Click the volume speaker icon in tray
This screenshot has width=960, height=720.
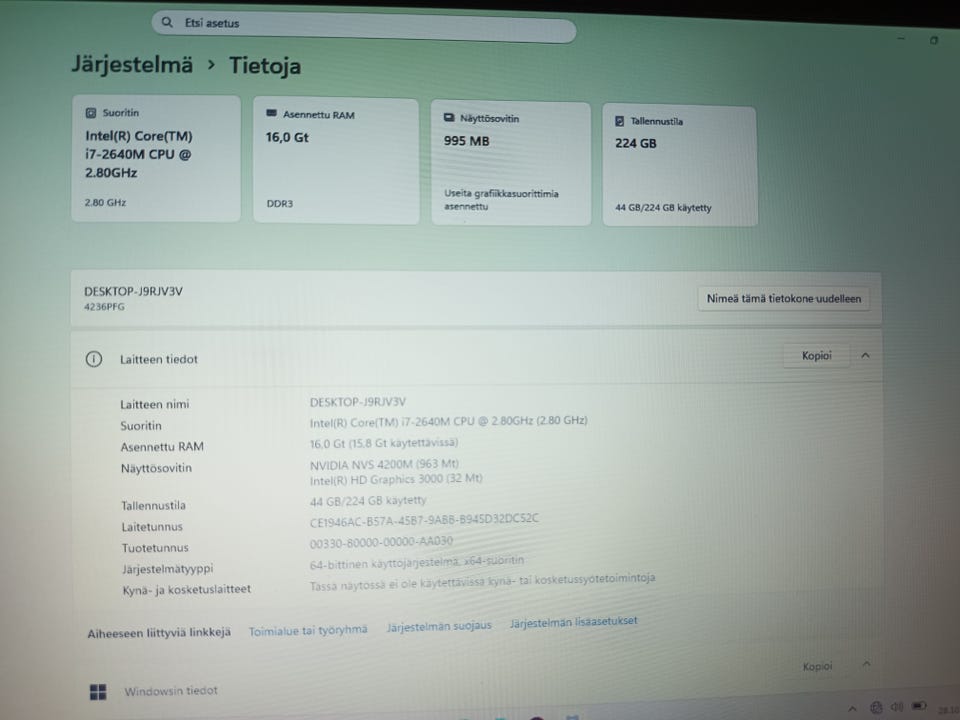click(x=897, y=707)
